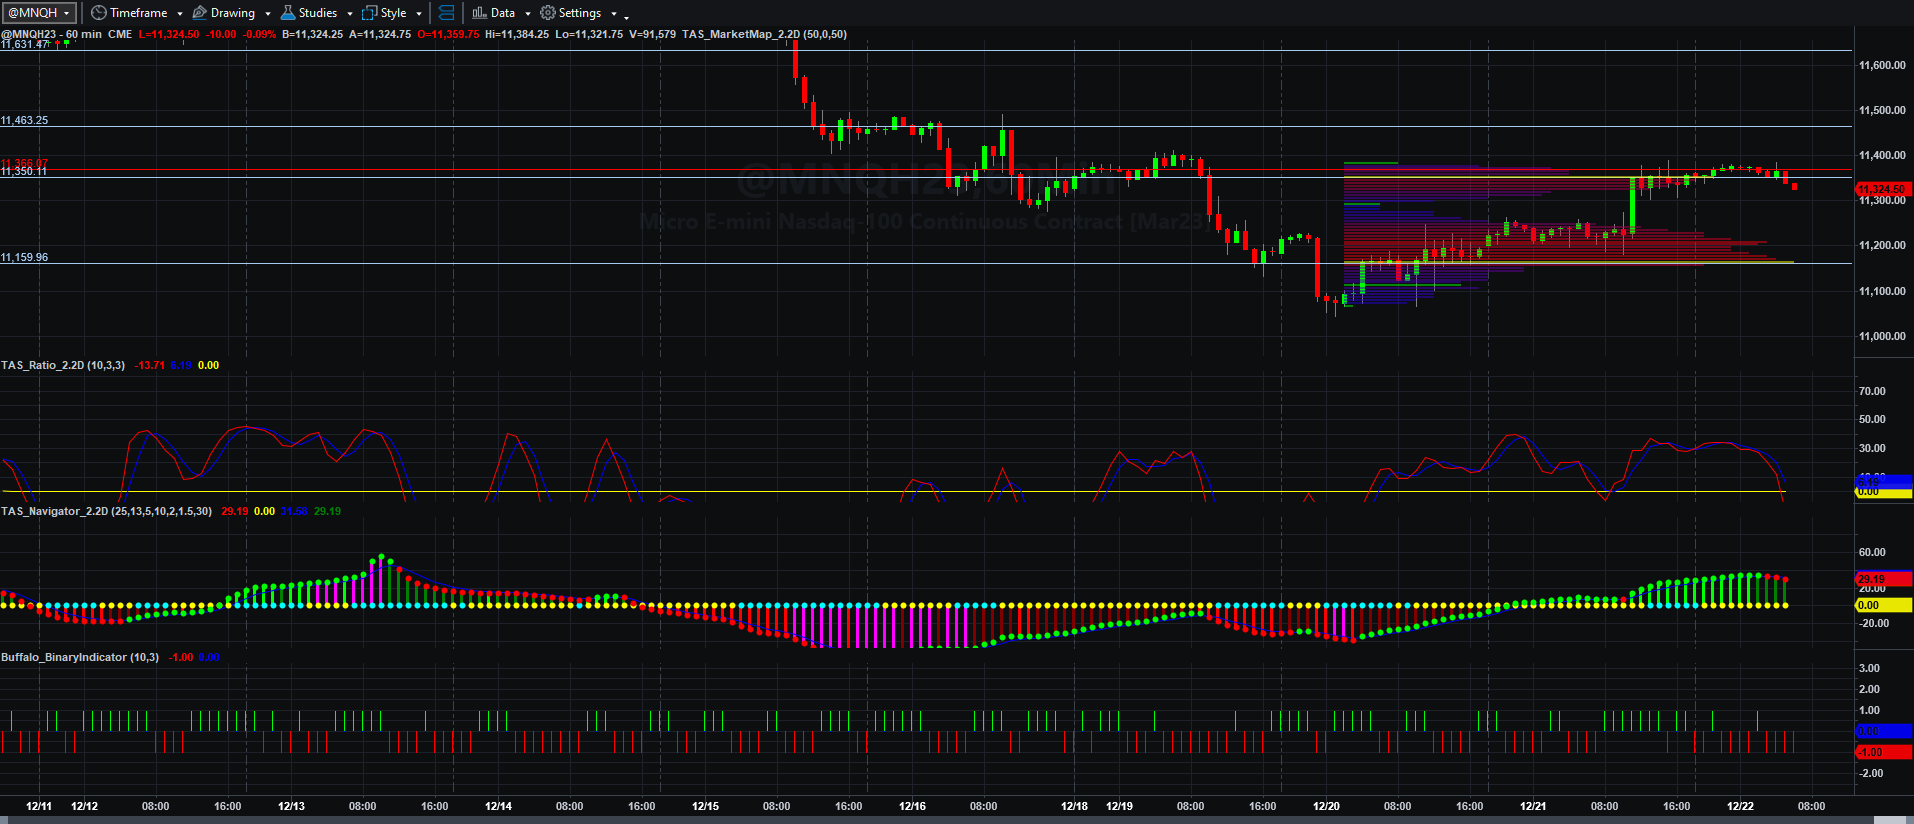1914x824 pixels.
Task: Click the Settings gear icon
Action: pyautogui.click(x=548, y=13)
